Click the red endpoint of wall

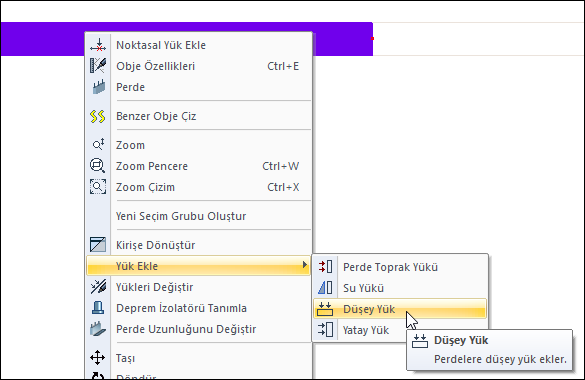coord(372,39)
